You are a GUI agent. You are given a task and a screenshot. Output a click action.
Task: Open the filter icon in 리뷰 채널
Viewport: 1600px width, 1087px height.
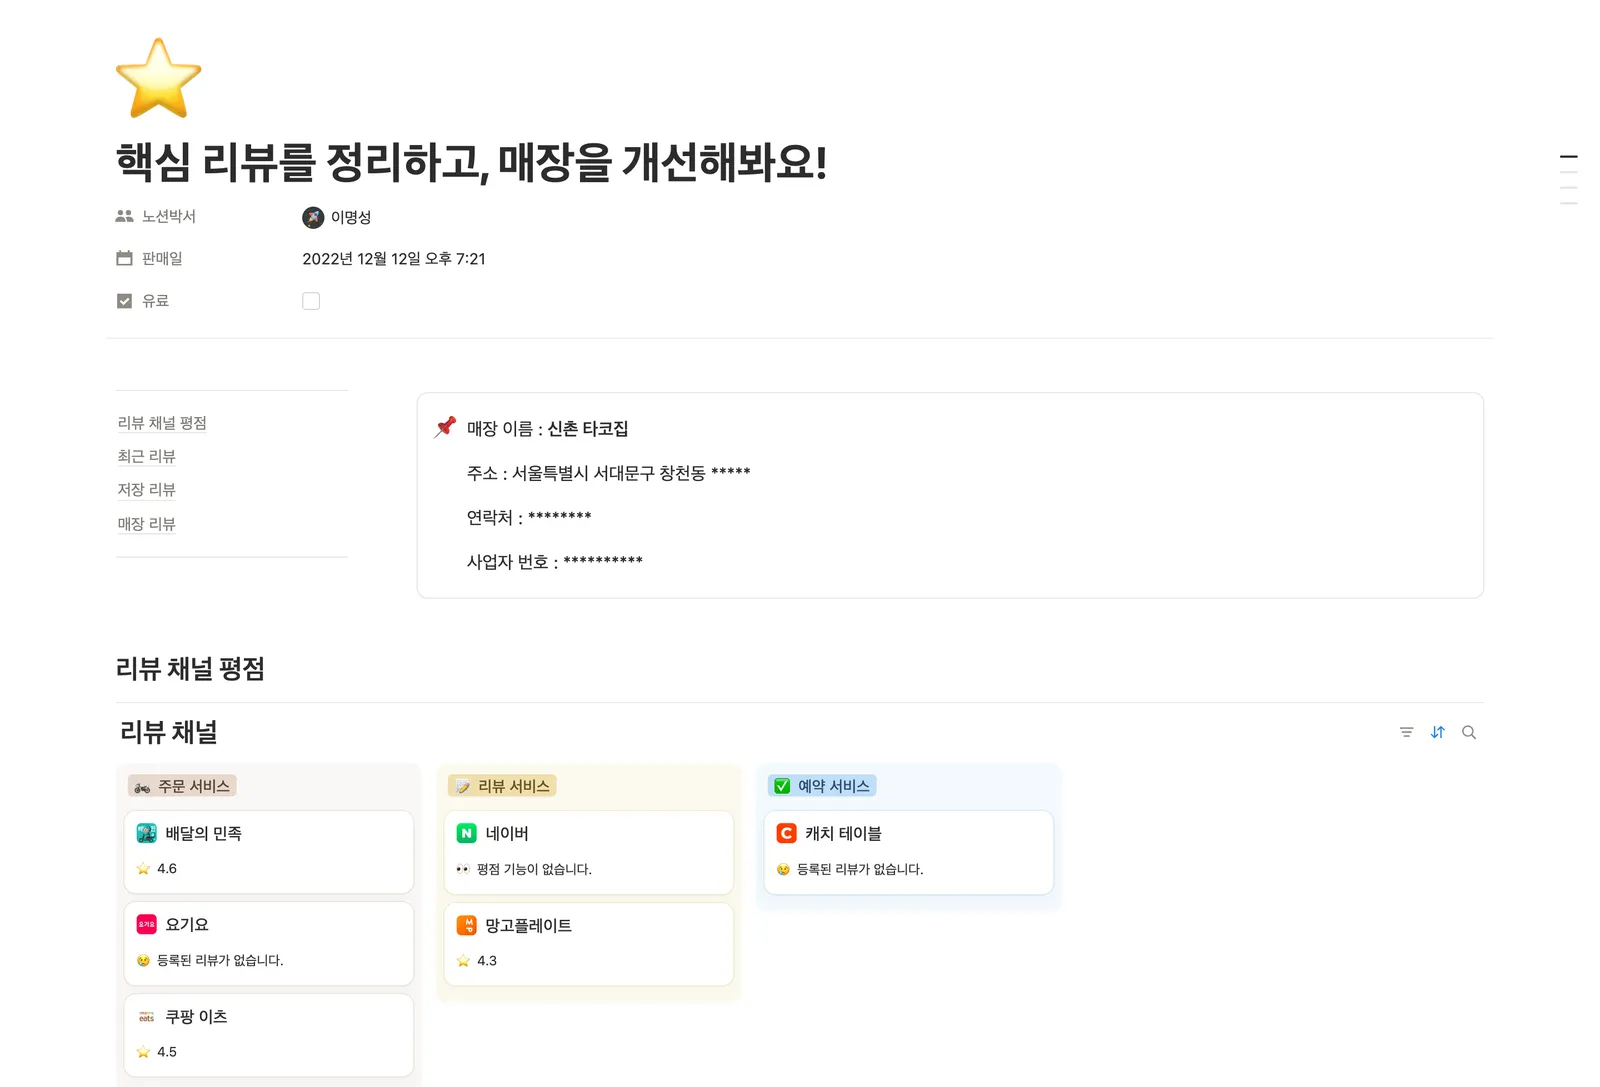tap(1406, 732)
